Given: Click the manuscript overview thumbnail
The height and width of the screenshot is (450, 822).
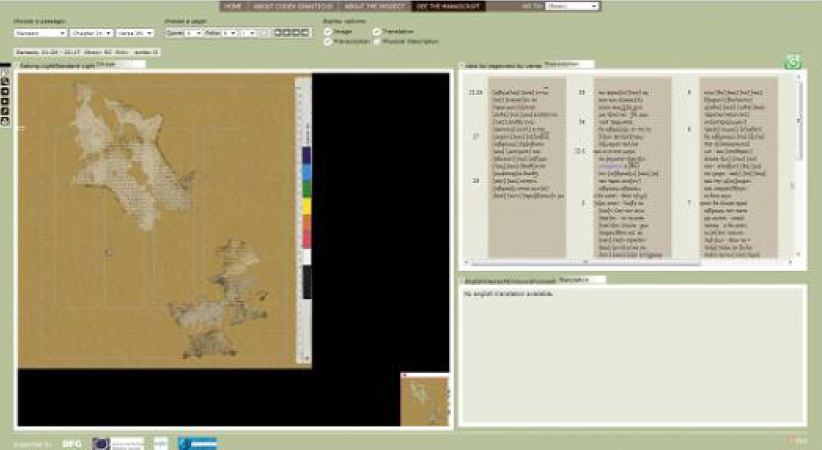Looking at the screenshot, I should click(426, 399).
